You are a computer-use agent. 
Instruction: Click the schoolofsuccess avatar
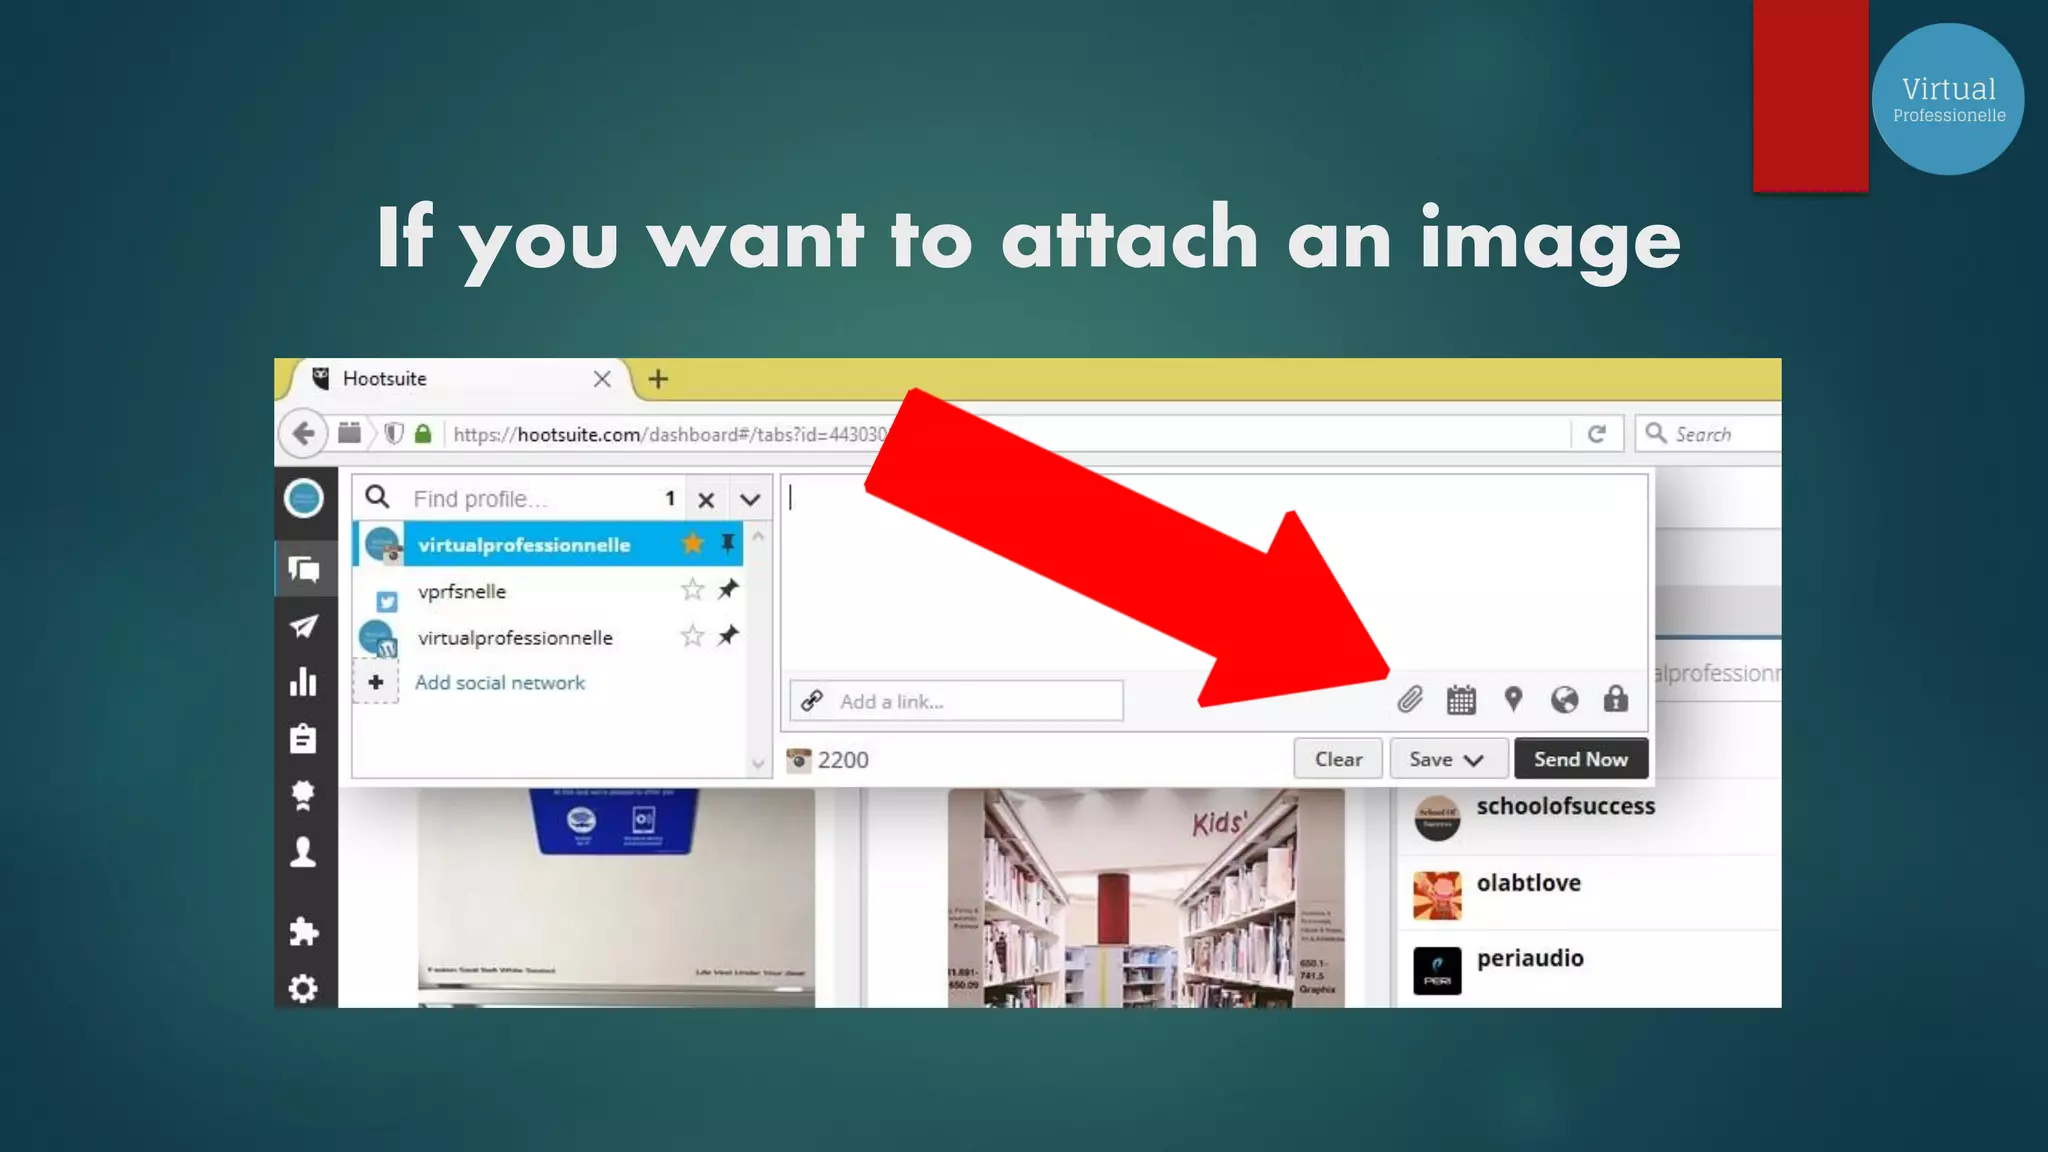click(x=1437, y=817)
